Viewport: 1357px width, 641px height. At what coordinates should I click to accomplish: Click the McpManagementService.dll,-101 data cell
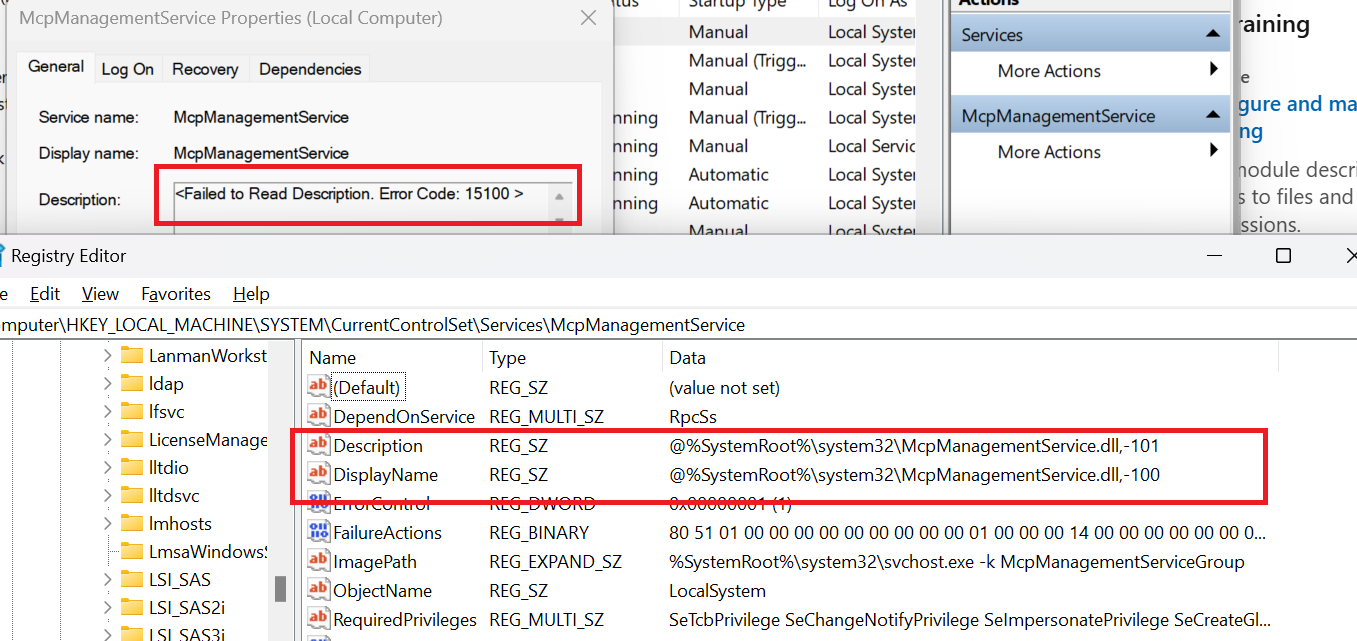click(914, 445)
